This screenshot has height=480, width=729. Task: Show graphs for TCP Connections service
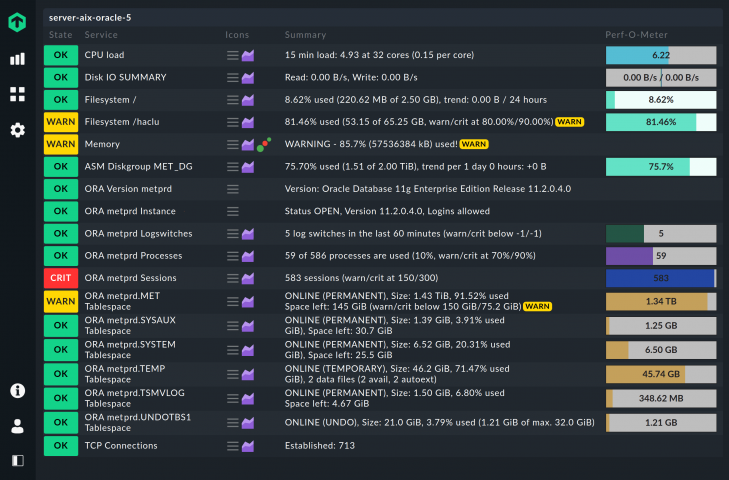[248, 446]
